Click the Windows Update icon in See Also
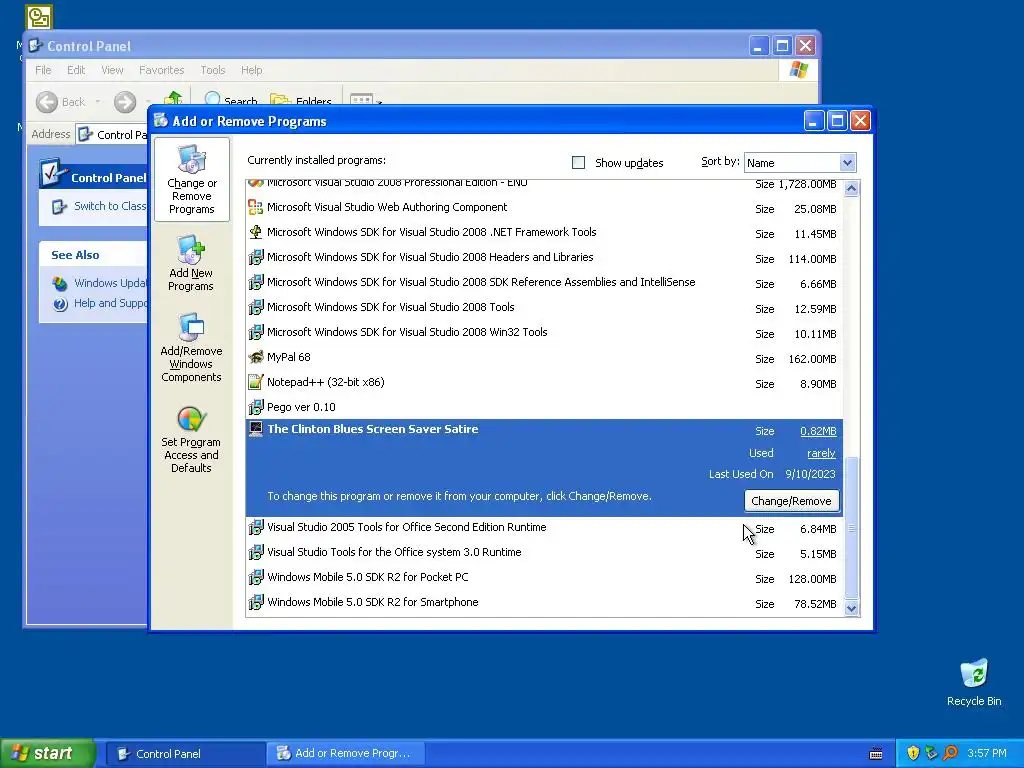Viewport: 1024px width, 768px height. (x=60, y=283)
